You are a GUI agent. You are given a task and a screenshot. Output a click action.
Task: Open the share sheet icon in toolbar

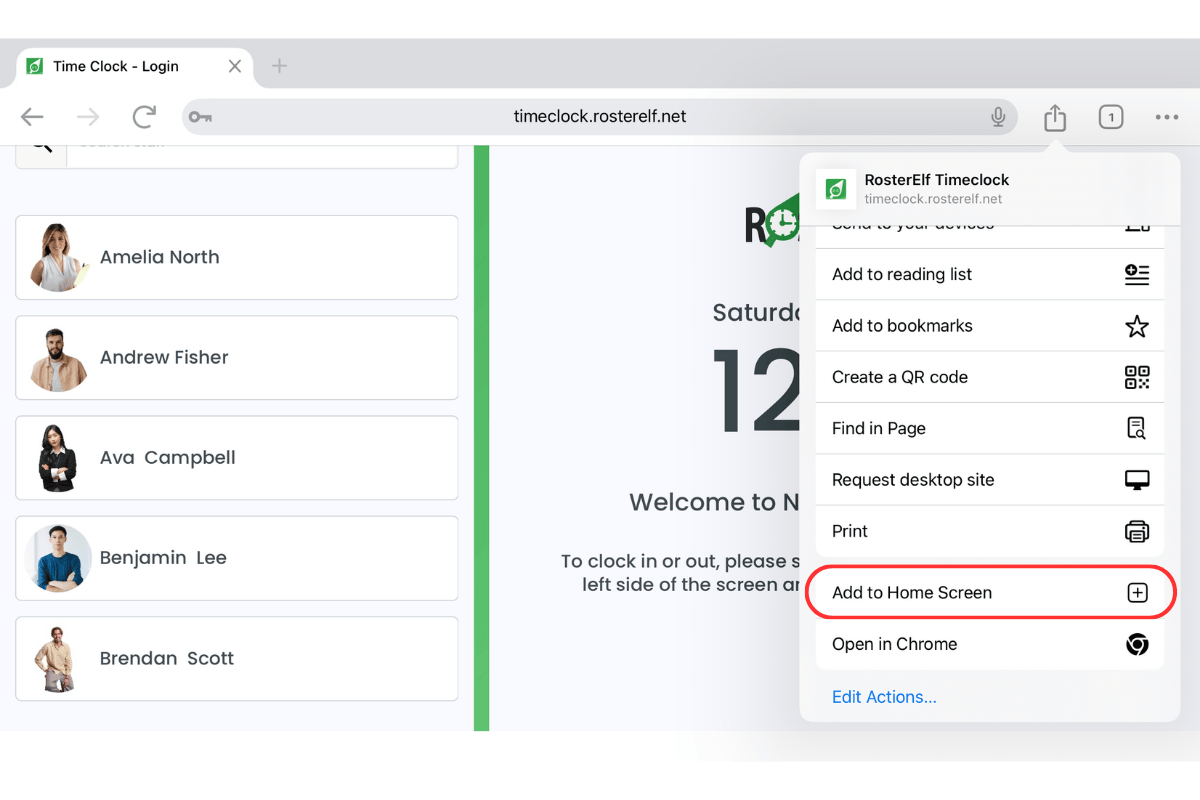(x=1054, y=117)
